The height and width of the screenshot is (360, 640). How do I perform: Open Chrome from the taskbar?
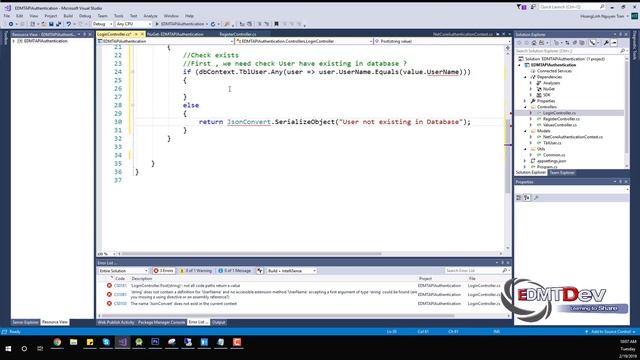point(57,342)
